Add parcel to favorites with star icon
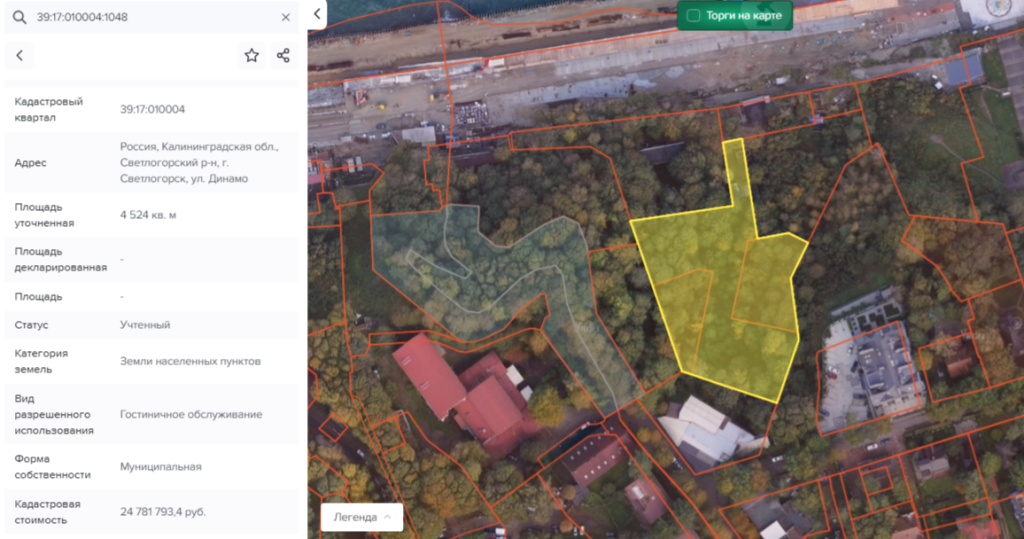 coord(252,56)
